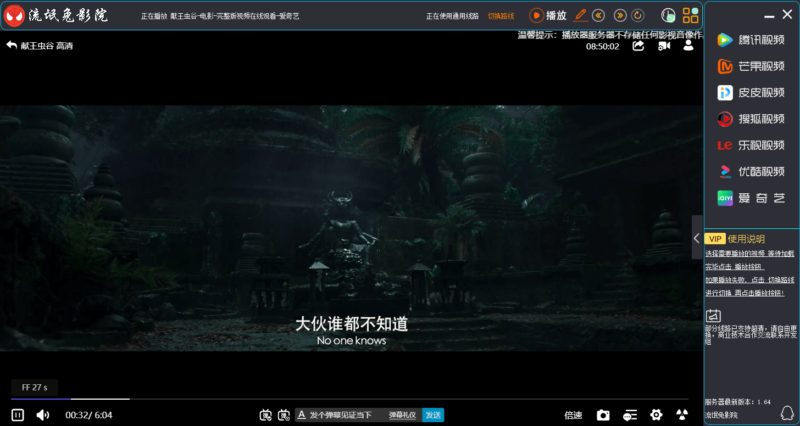Click the orange 播放 play button
This screenshot has width=800, height=426.
pyautogui.click(x=549, y=15)
